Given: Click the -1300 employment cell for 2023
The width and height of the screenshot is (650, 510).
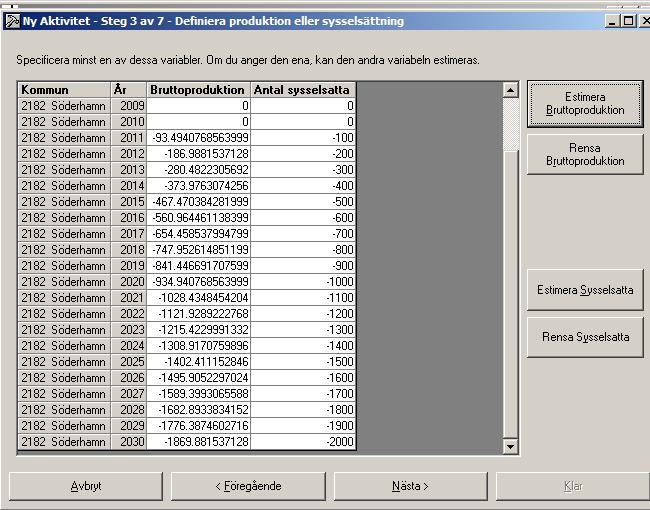Looking at the screenshot, I should point(303,330).
